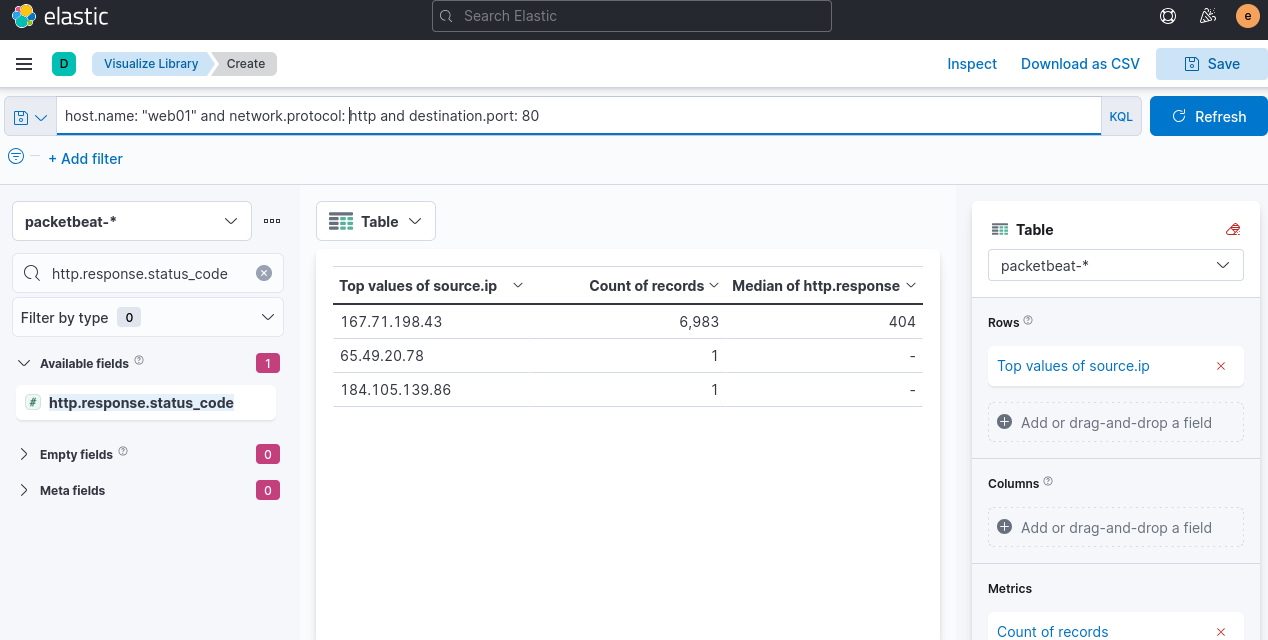Viewport: 1268px width, 640px height.
Task: Expand the Meta fields section
Action: [25, 490]
